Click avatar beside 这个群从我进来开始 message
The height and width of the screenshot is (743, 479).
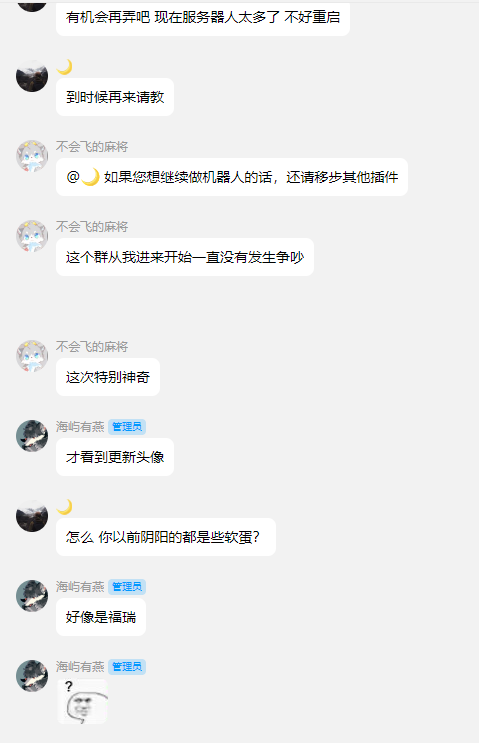(32, 236)
